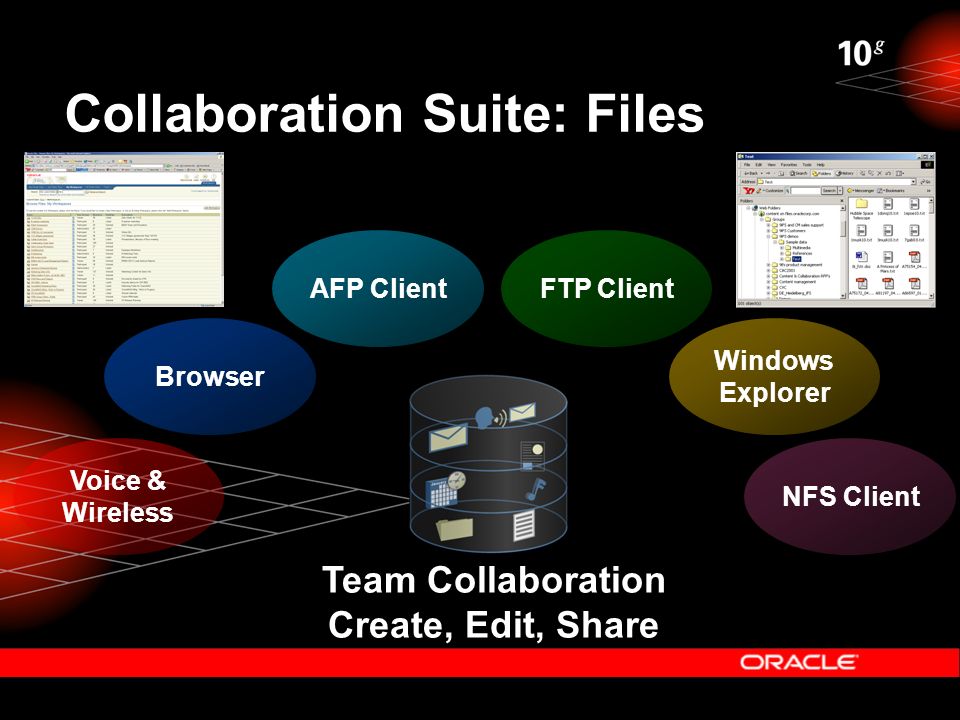Screen dimensions: 960x720
Task: Click the Collaboration Suite: Files title
Action: point(384,113)
